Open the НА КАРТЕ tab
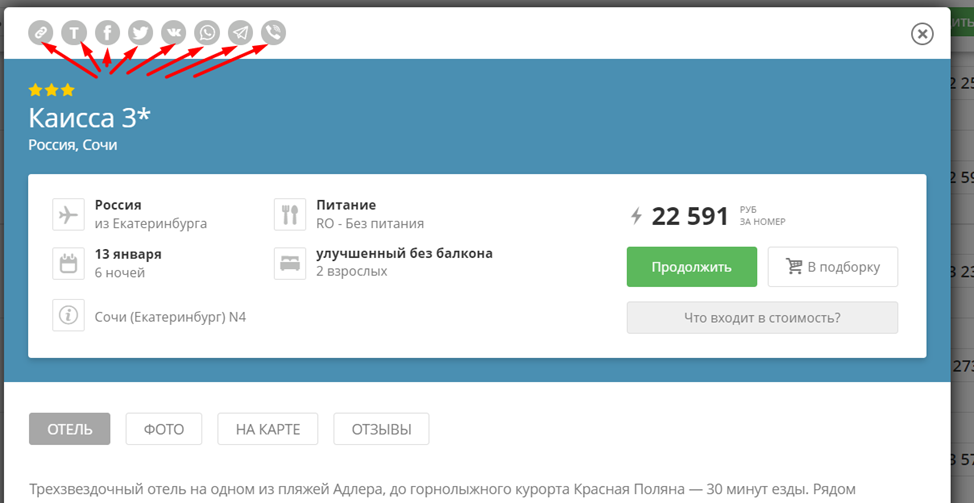 pyautogui.click(x=267, y=429)
